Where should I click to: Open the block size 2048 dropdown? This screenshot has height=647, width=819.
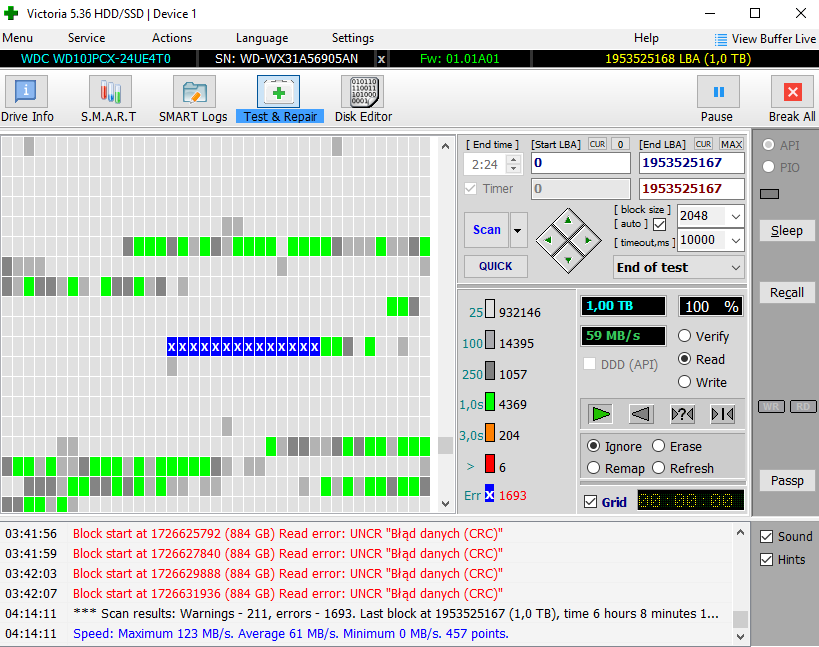[x=735, y=216]
